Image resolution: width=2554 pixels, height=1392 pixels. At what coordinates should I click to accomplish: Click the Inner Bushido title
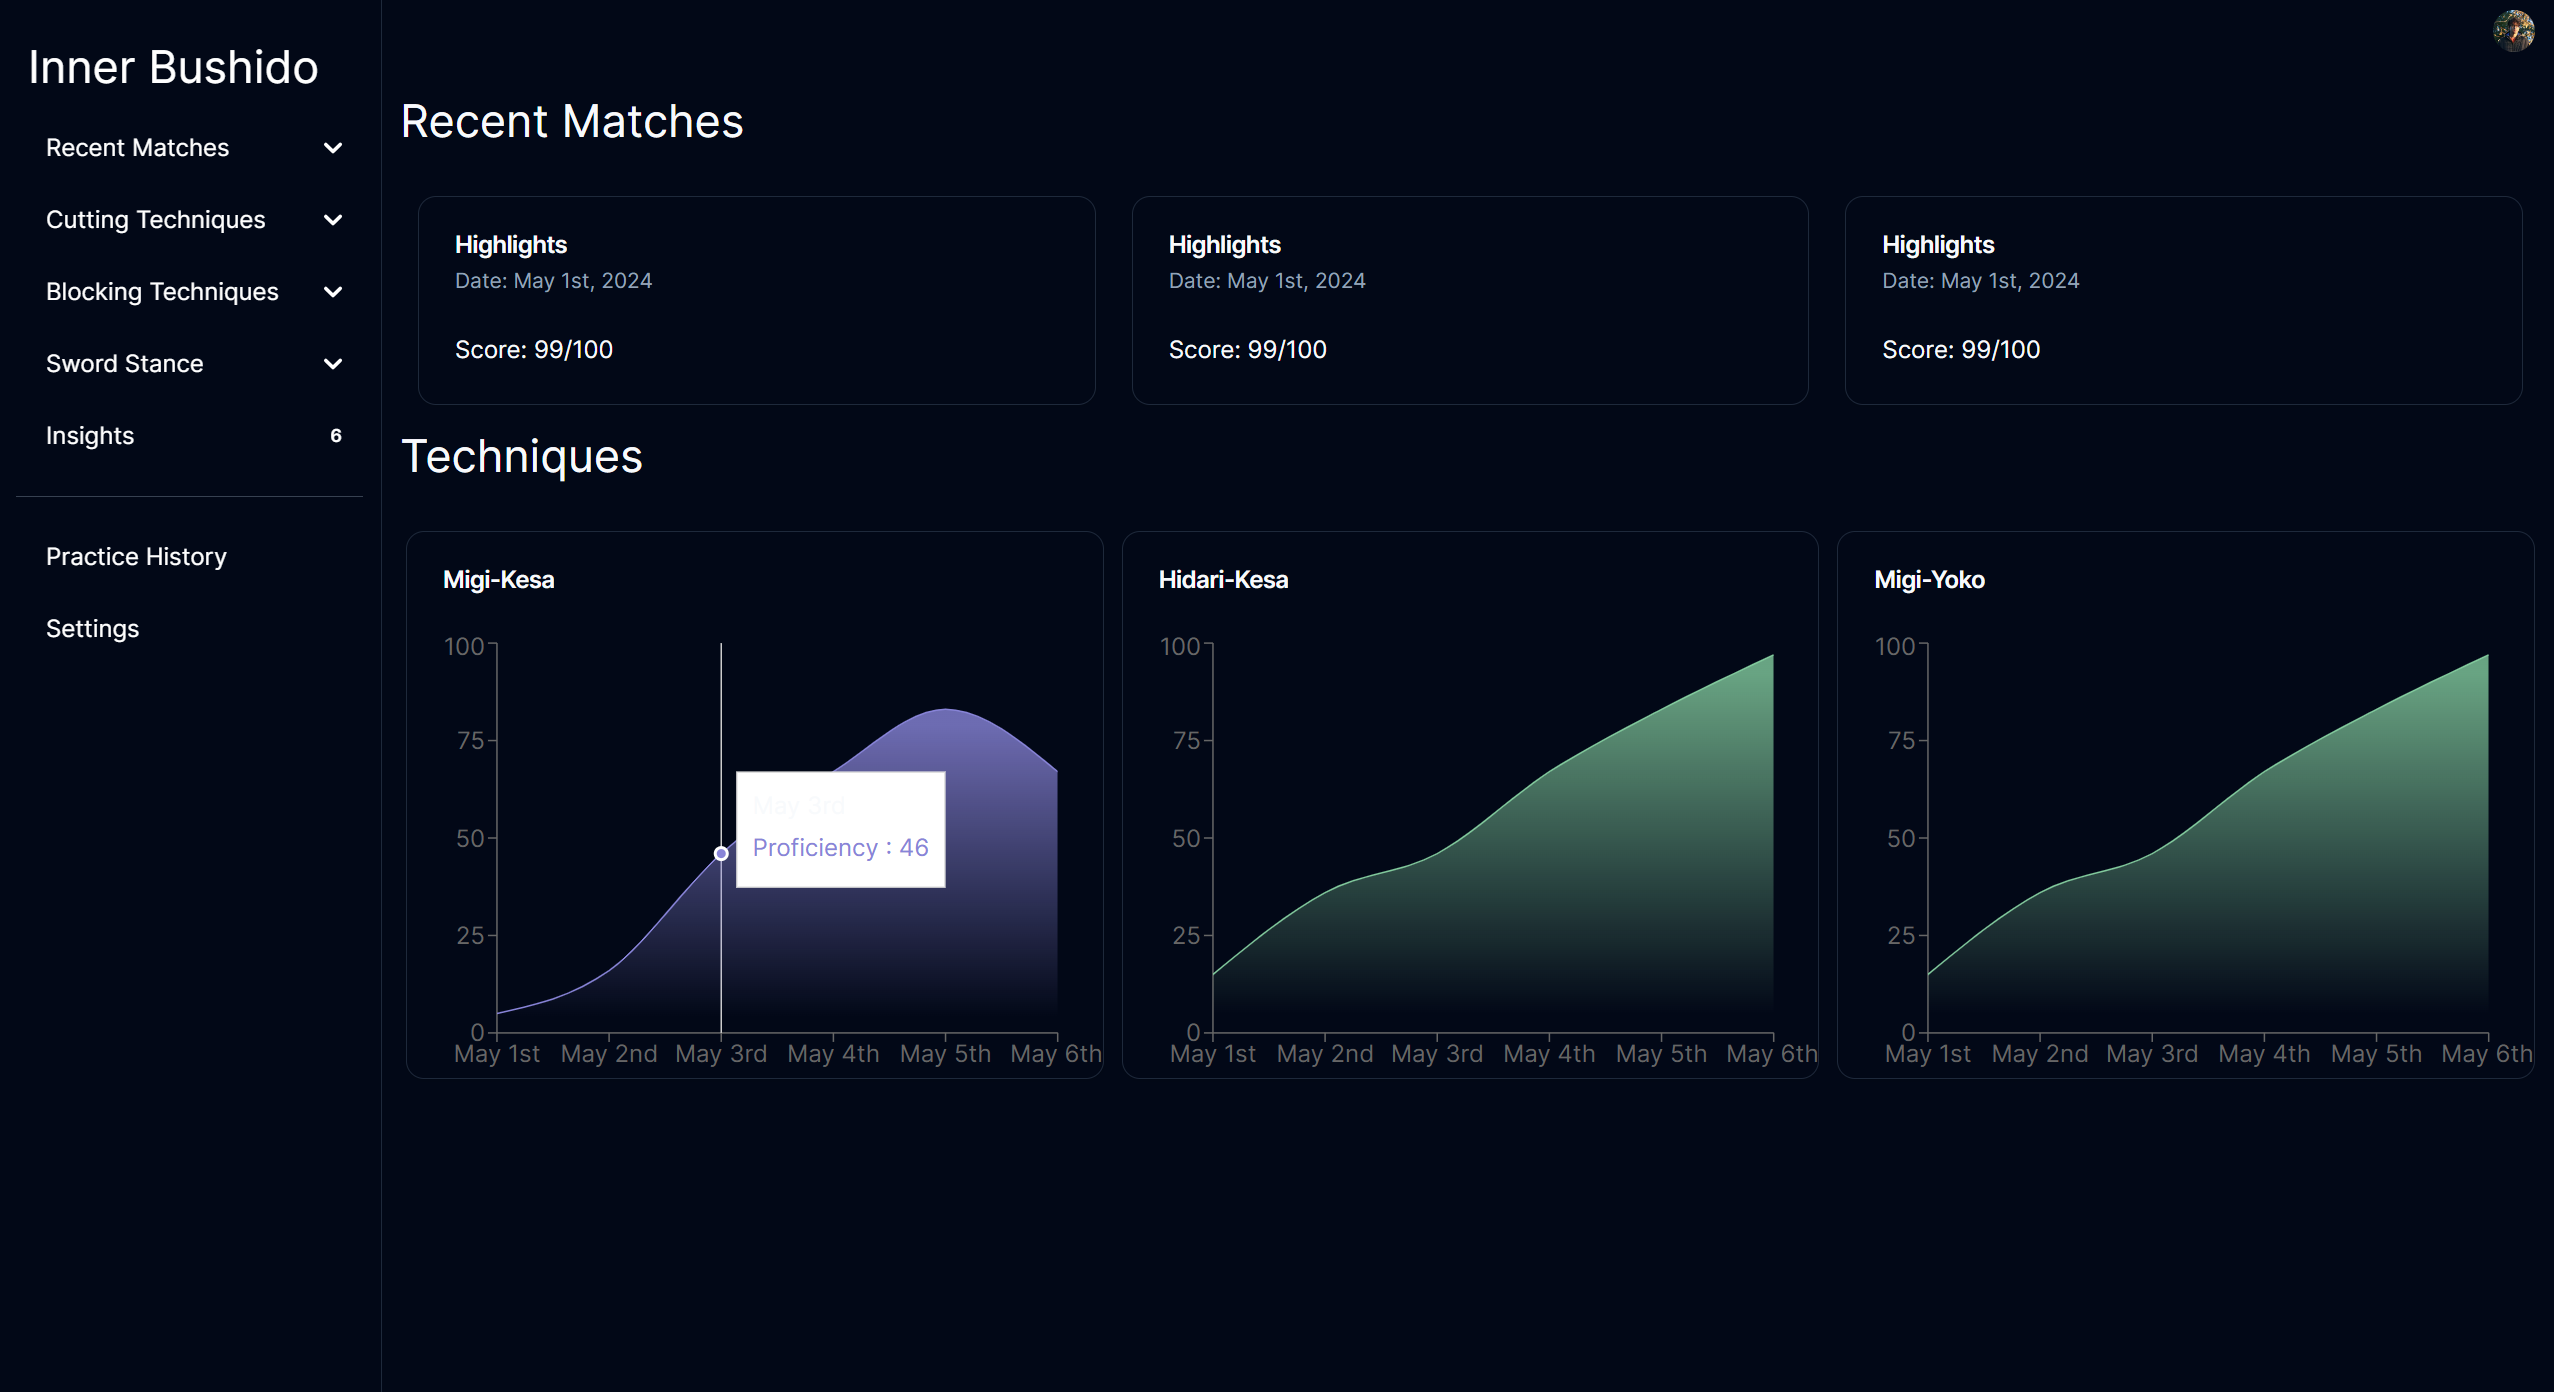click(173, 68)
